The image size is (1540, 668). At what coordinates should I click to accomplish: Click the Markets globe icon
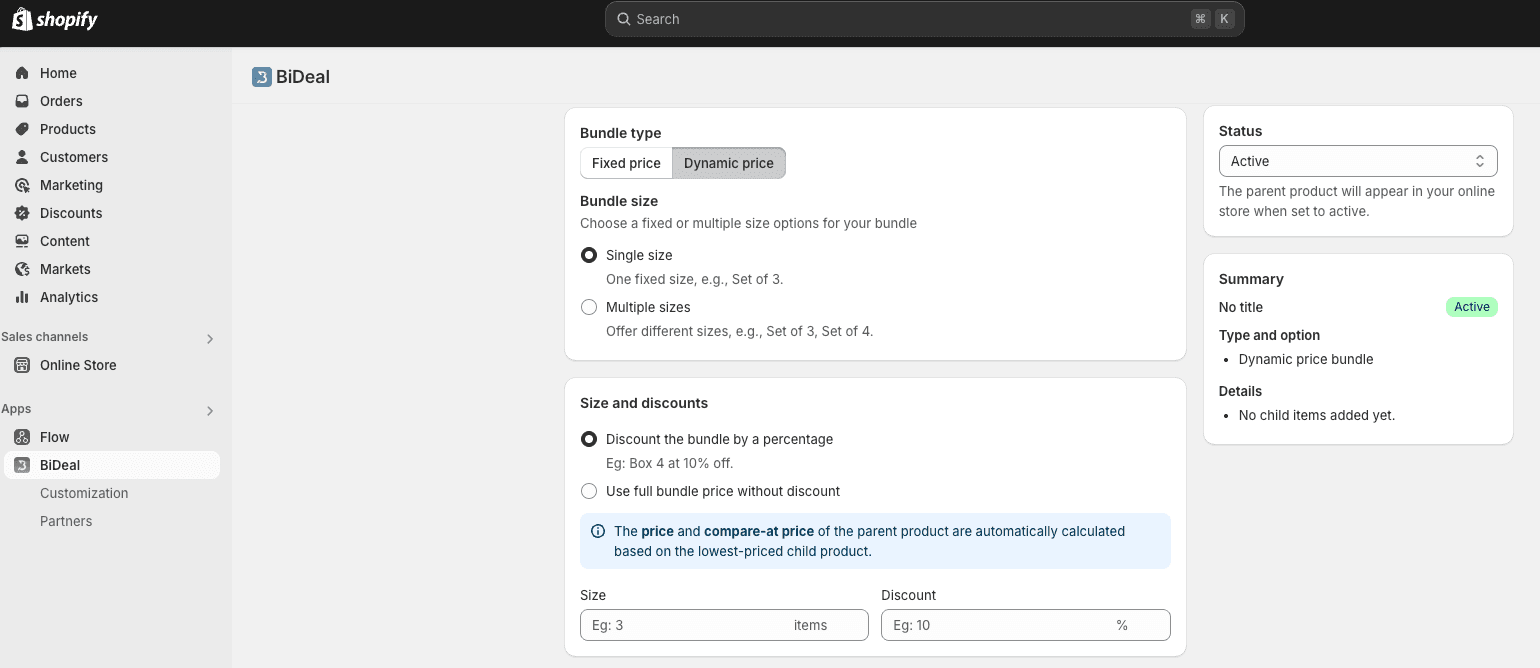click(x=22, y=269)
